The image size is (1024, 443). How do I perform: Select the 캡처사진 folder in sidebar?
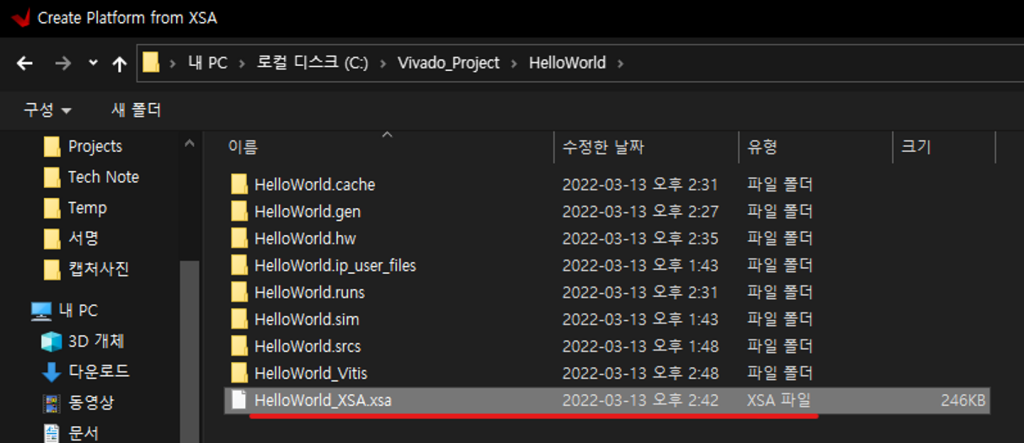click(x=99, y=269)
